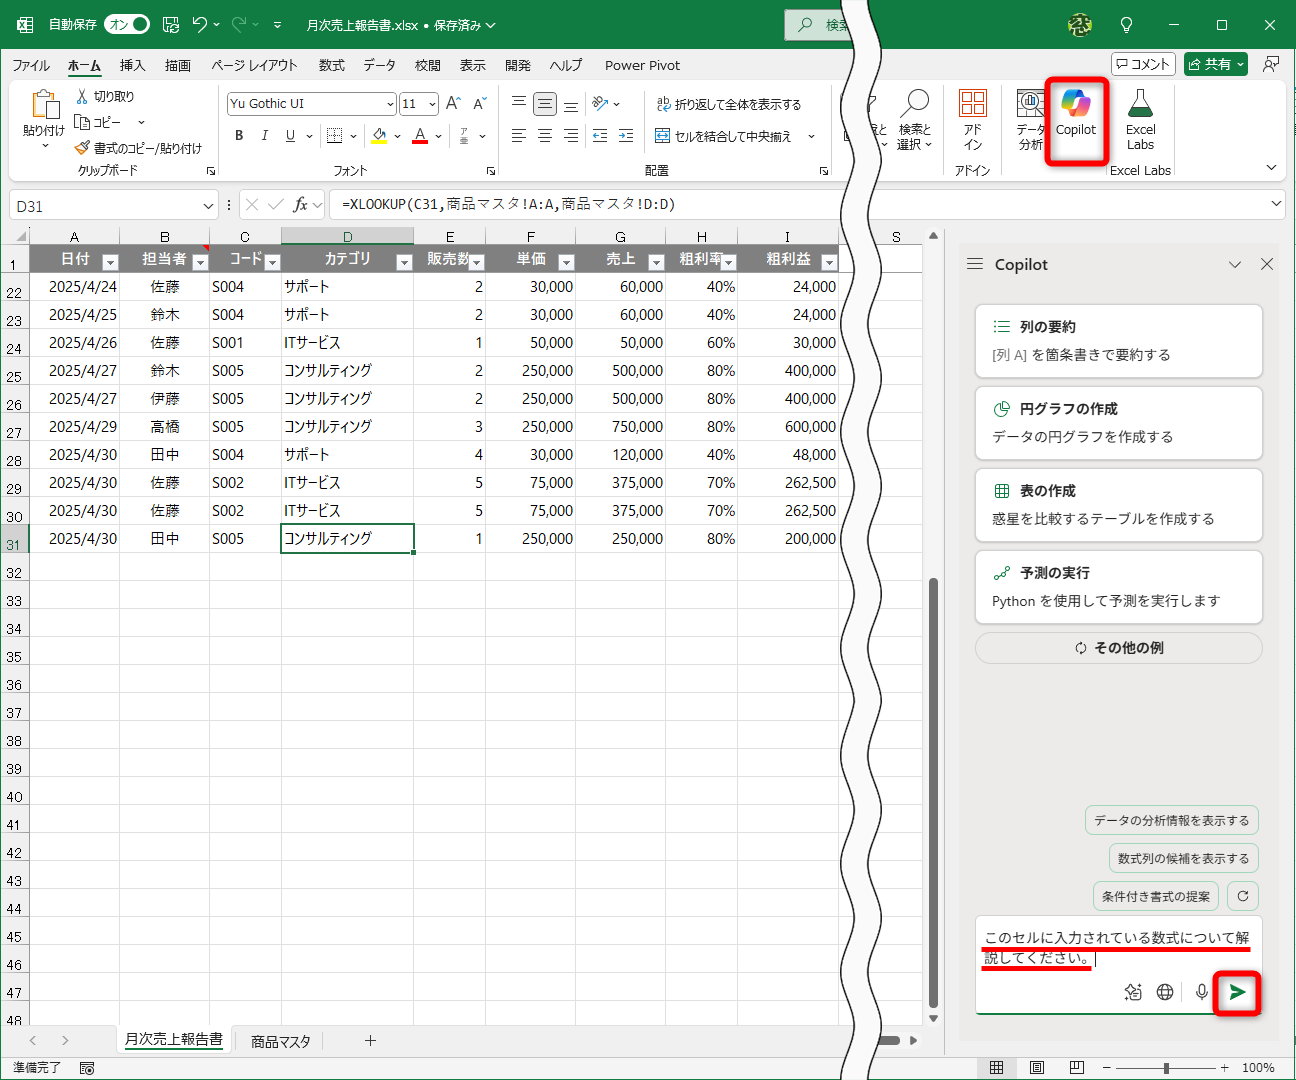
Task: Center cell text horizontally
Action: 545,136
